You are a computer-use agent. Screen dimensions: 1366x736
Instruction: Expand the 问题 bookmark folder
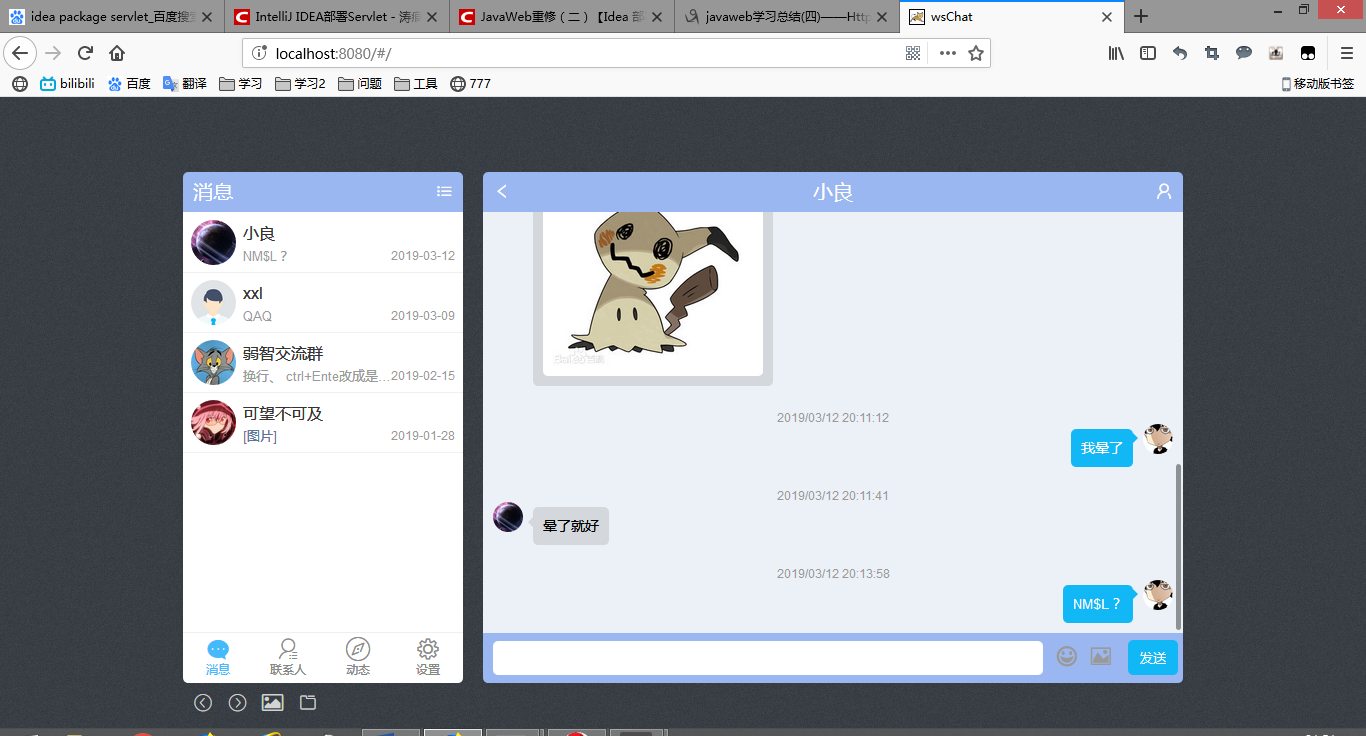(360, 84)
